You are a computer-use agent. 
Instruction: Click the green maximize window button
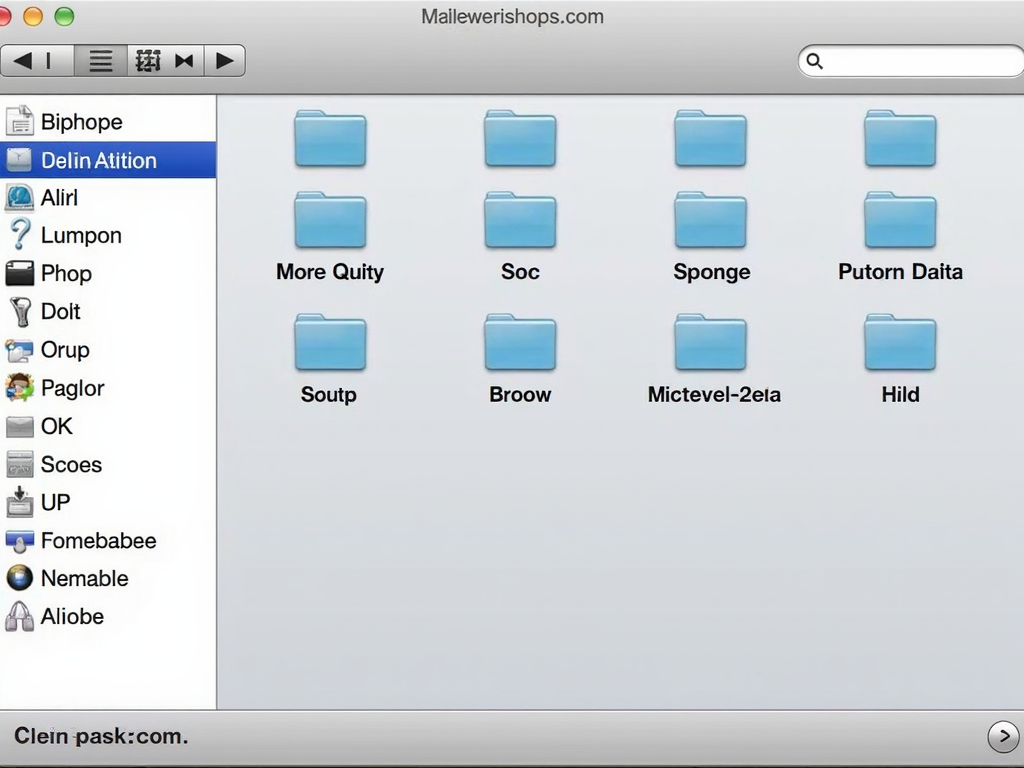tap(64, 16)
